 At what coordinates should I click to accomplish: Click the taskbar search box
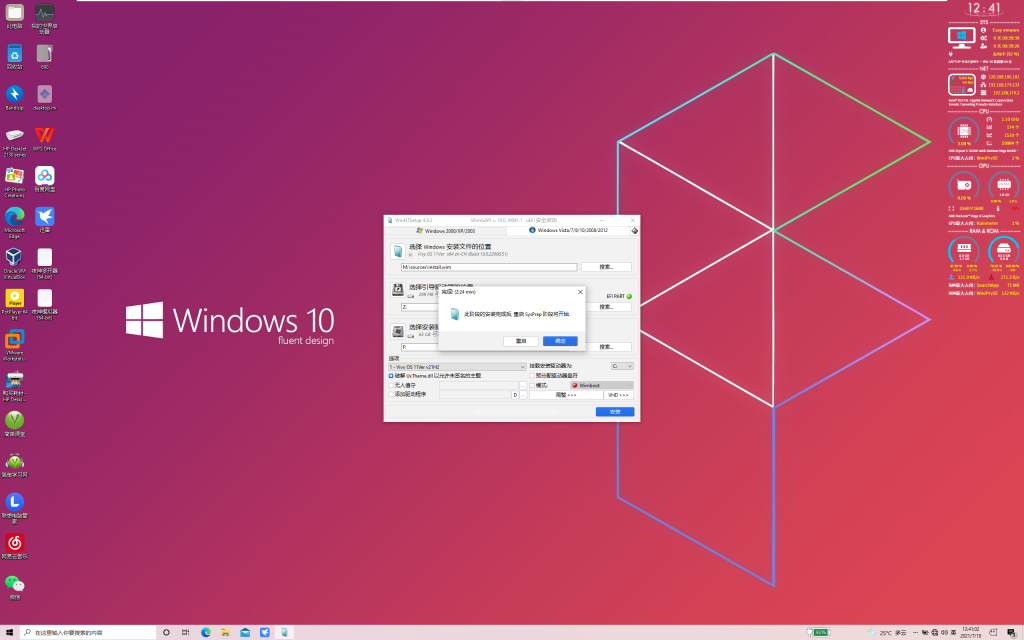88,632
